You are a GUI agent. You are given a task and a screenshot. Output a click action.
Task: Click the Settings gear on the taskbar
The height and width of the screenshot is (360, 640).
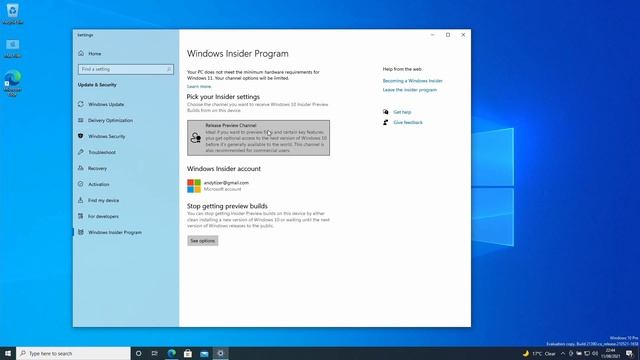click(x=220, y=353)
